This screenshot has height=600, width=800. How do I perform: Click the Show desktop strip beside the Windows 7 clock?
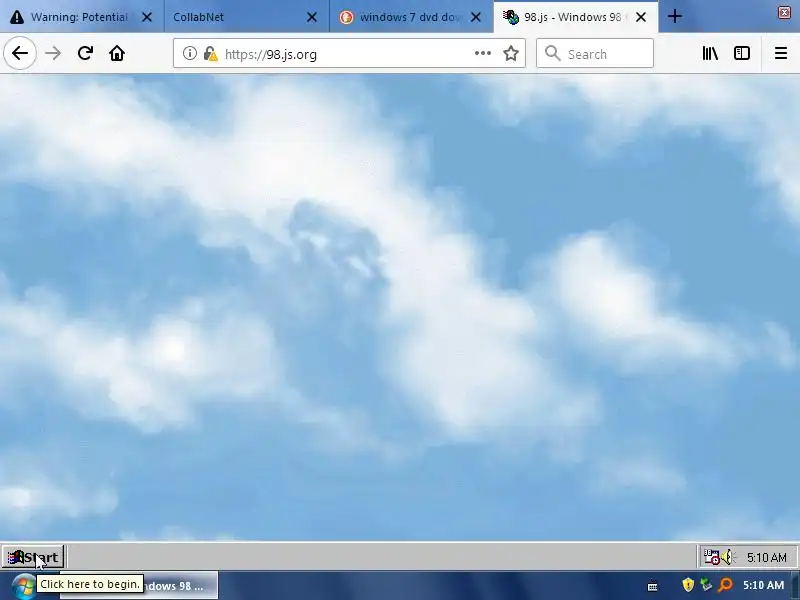[795, 586]
